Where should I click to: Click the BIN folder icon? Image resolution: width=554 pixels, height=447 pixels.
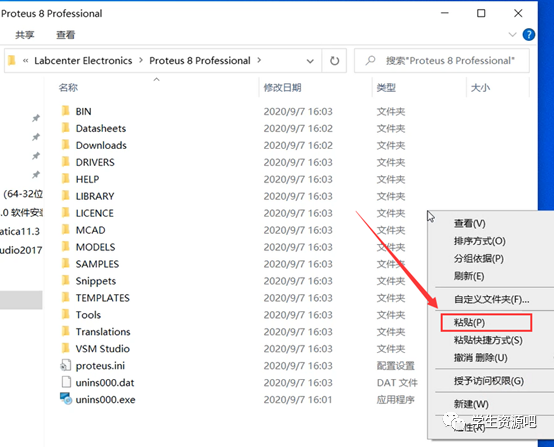pyautogui.click(x=65, y=111)
